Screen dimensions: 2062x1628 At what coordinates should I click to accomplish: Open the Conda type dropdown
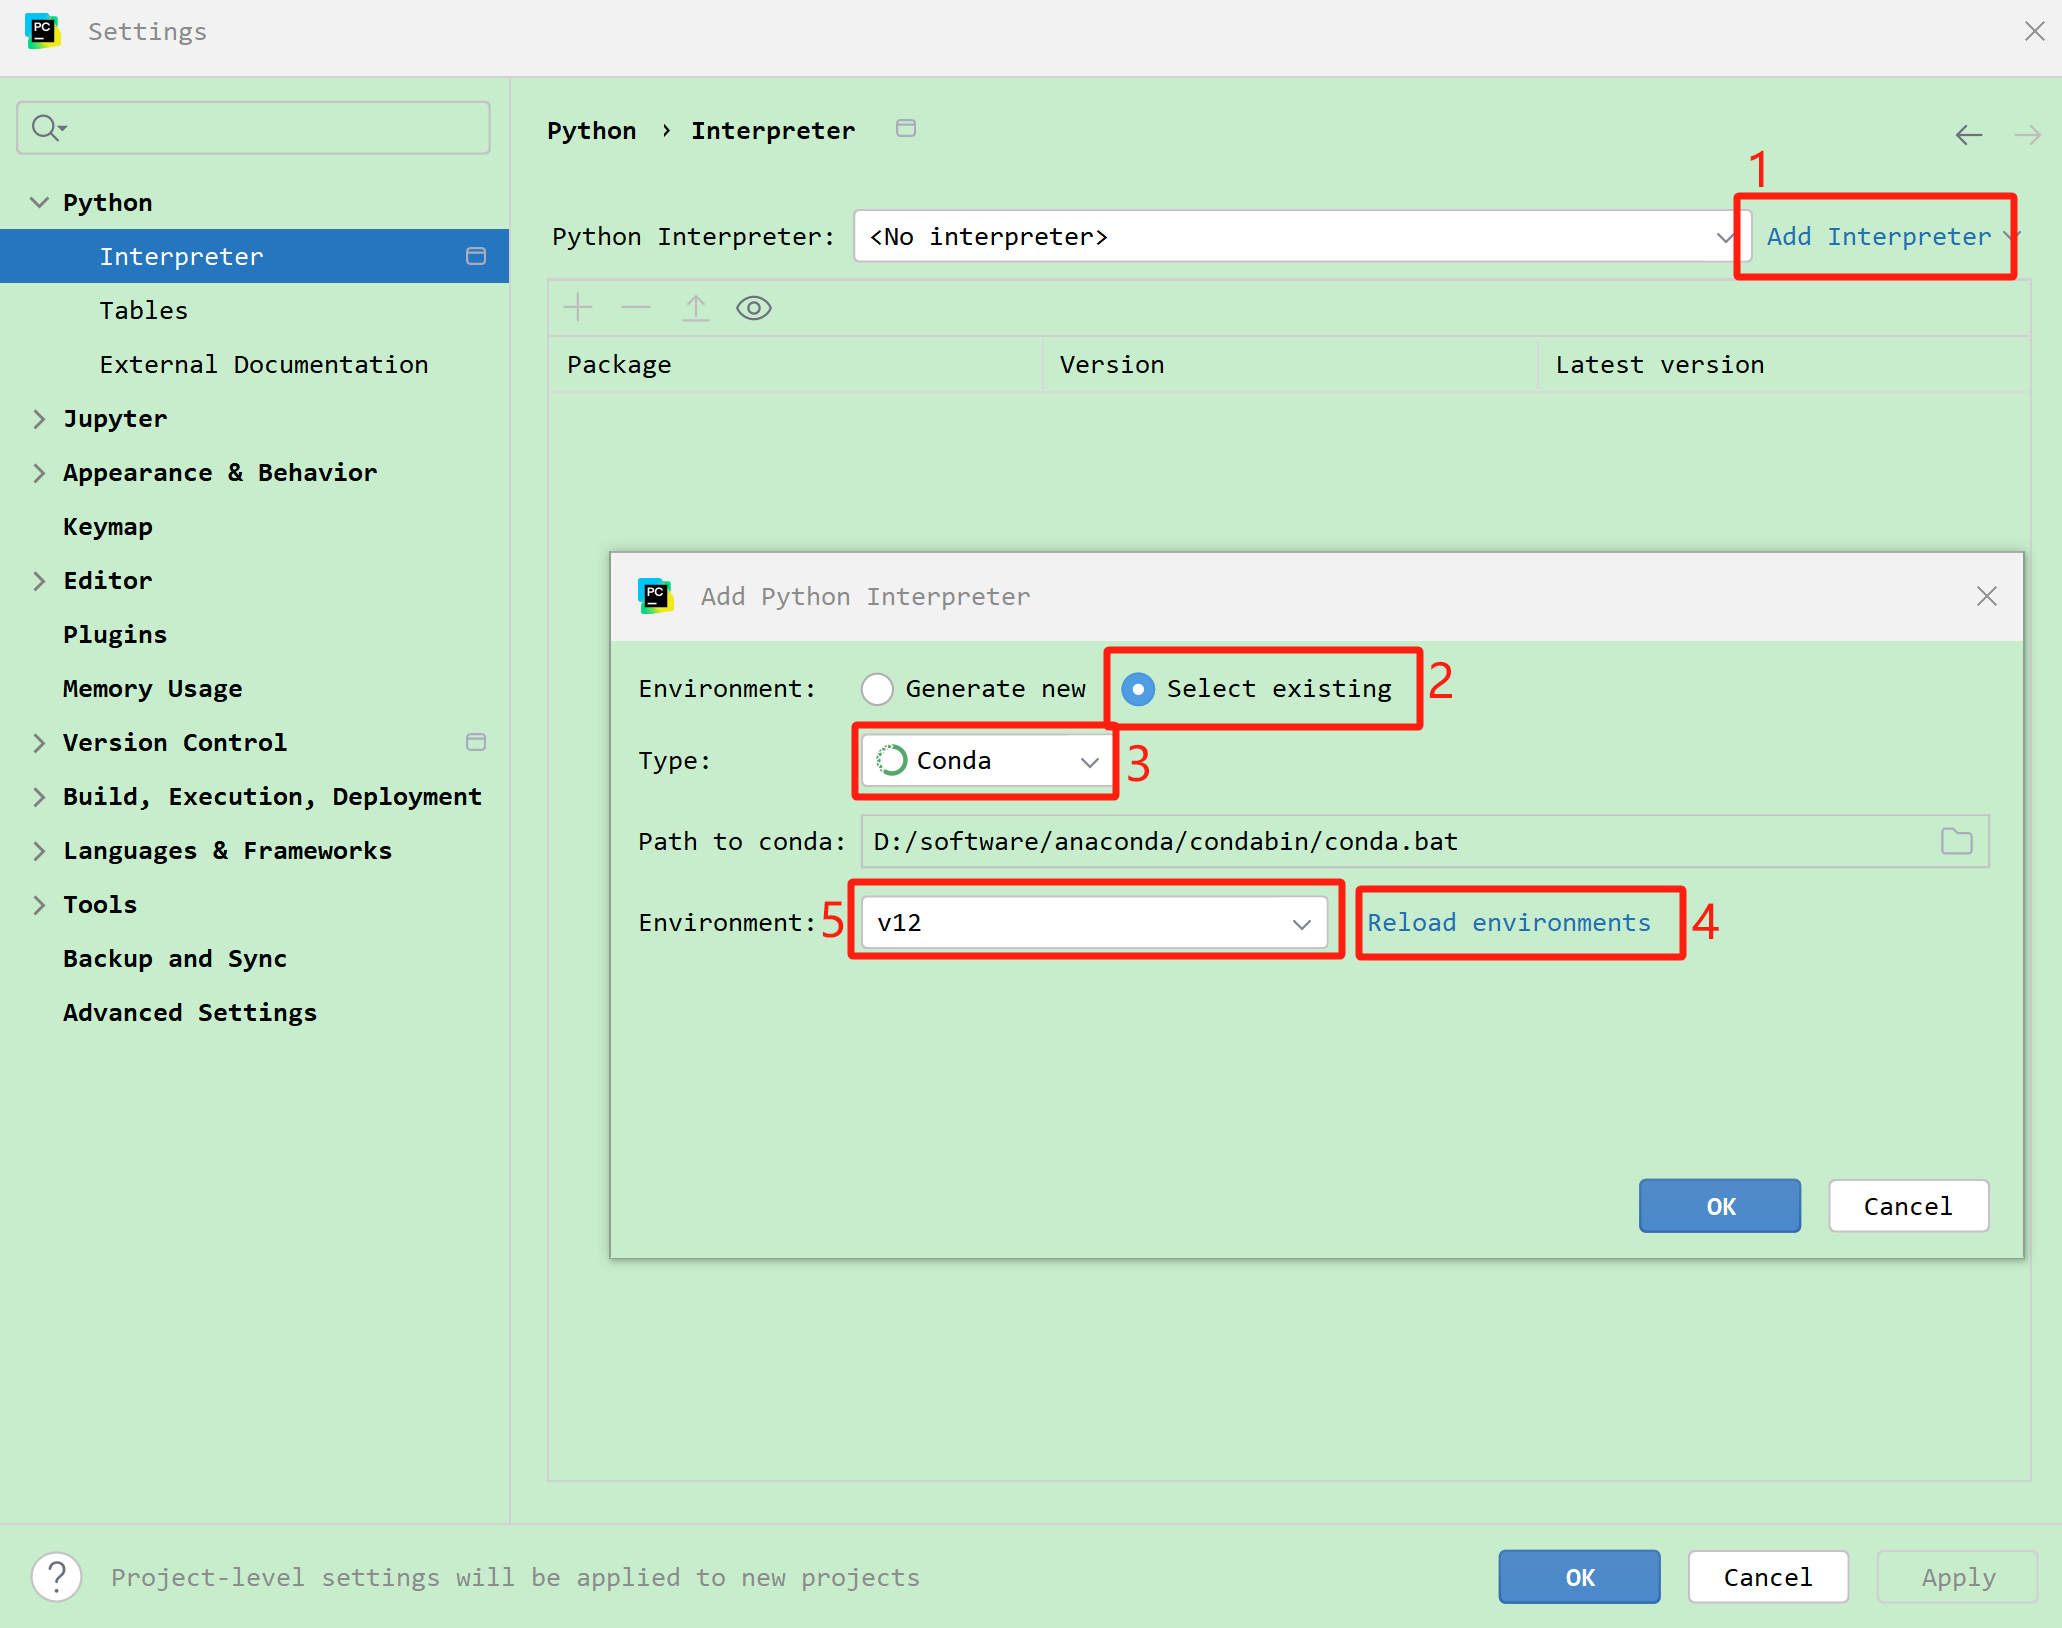[987, 761]
